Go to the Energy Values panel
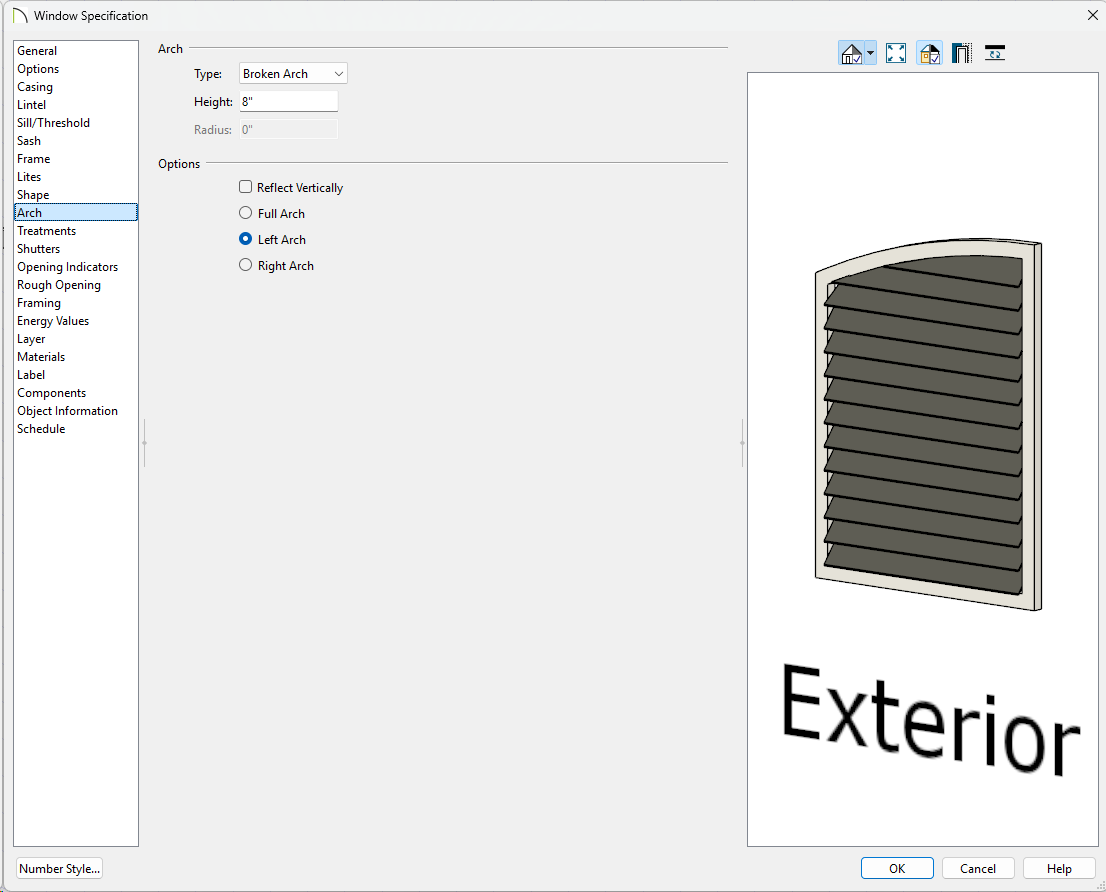This screenshot has height=892, width=1106. [53, 321]
